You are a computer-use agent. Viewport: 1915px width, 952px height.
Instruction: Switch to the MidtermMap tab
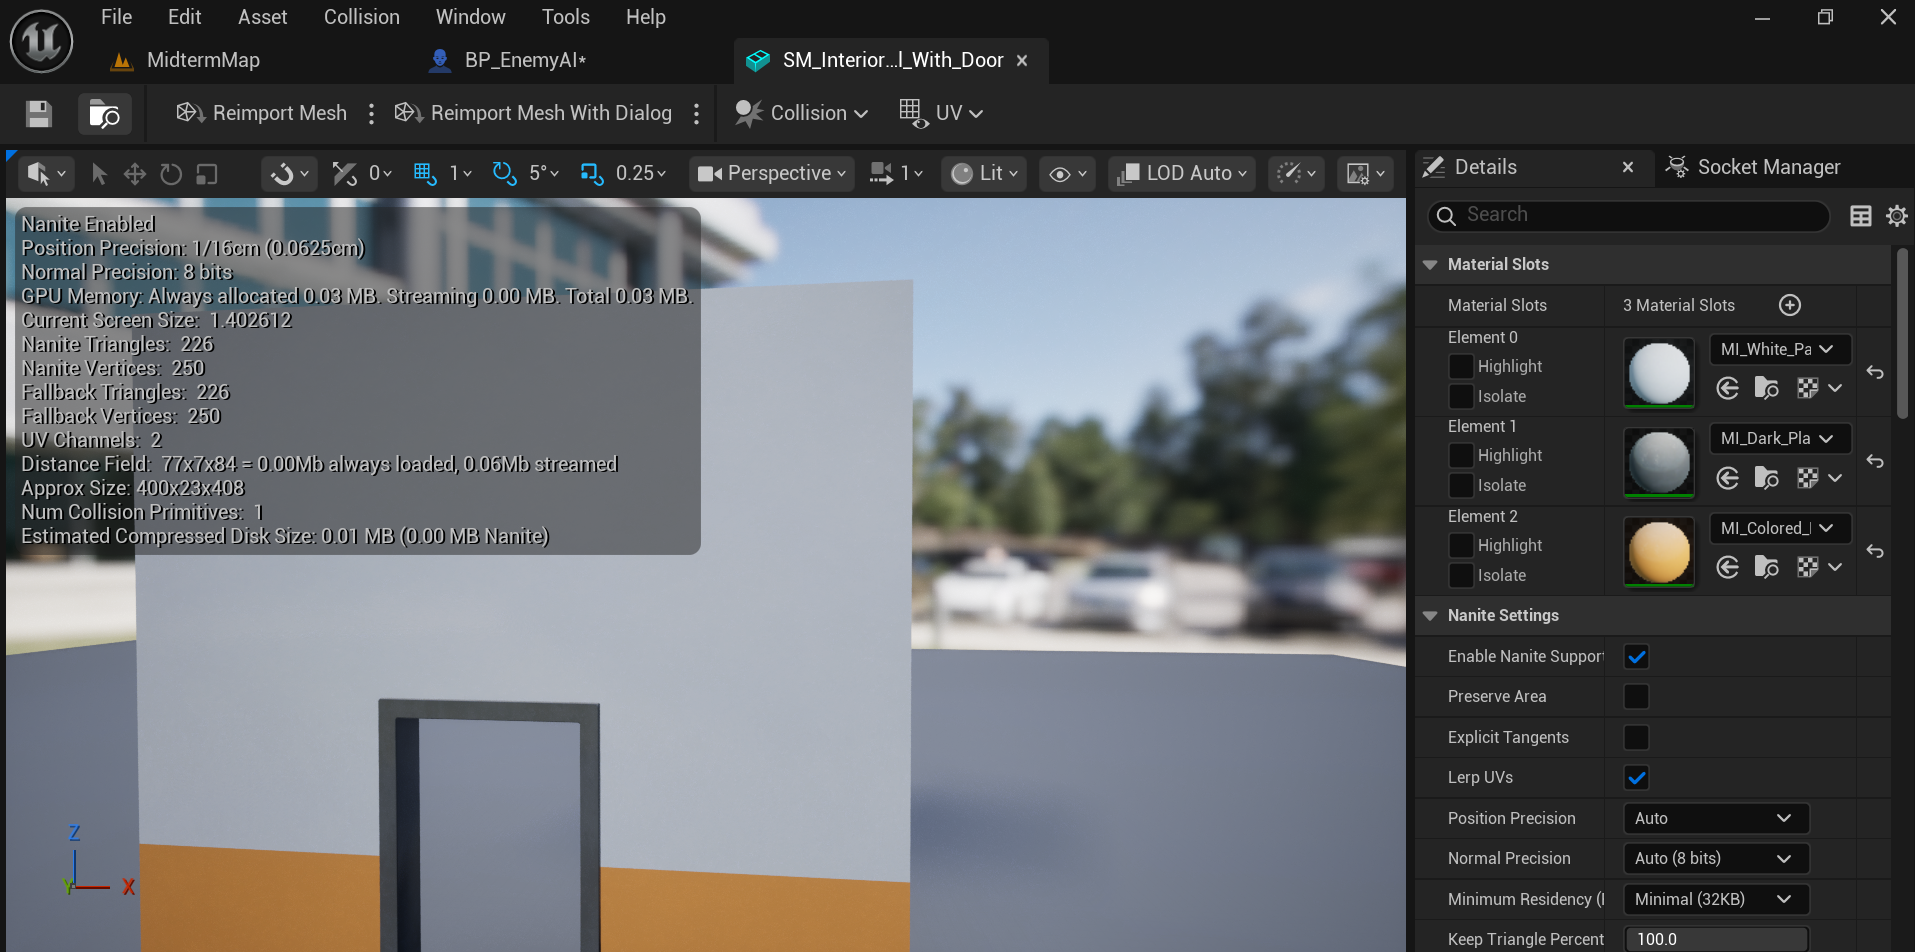point(185,61)
